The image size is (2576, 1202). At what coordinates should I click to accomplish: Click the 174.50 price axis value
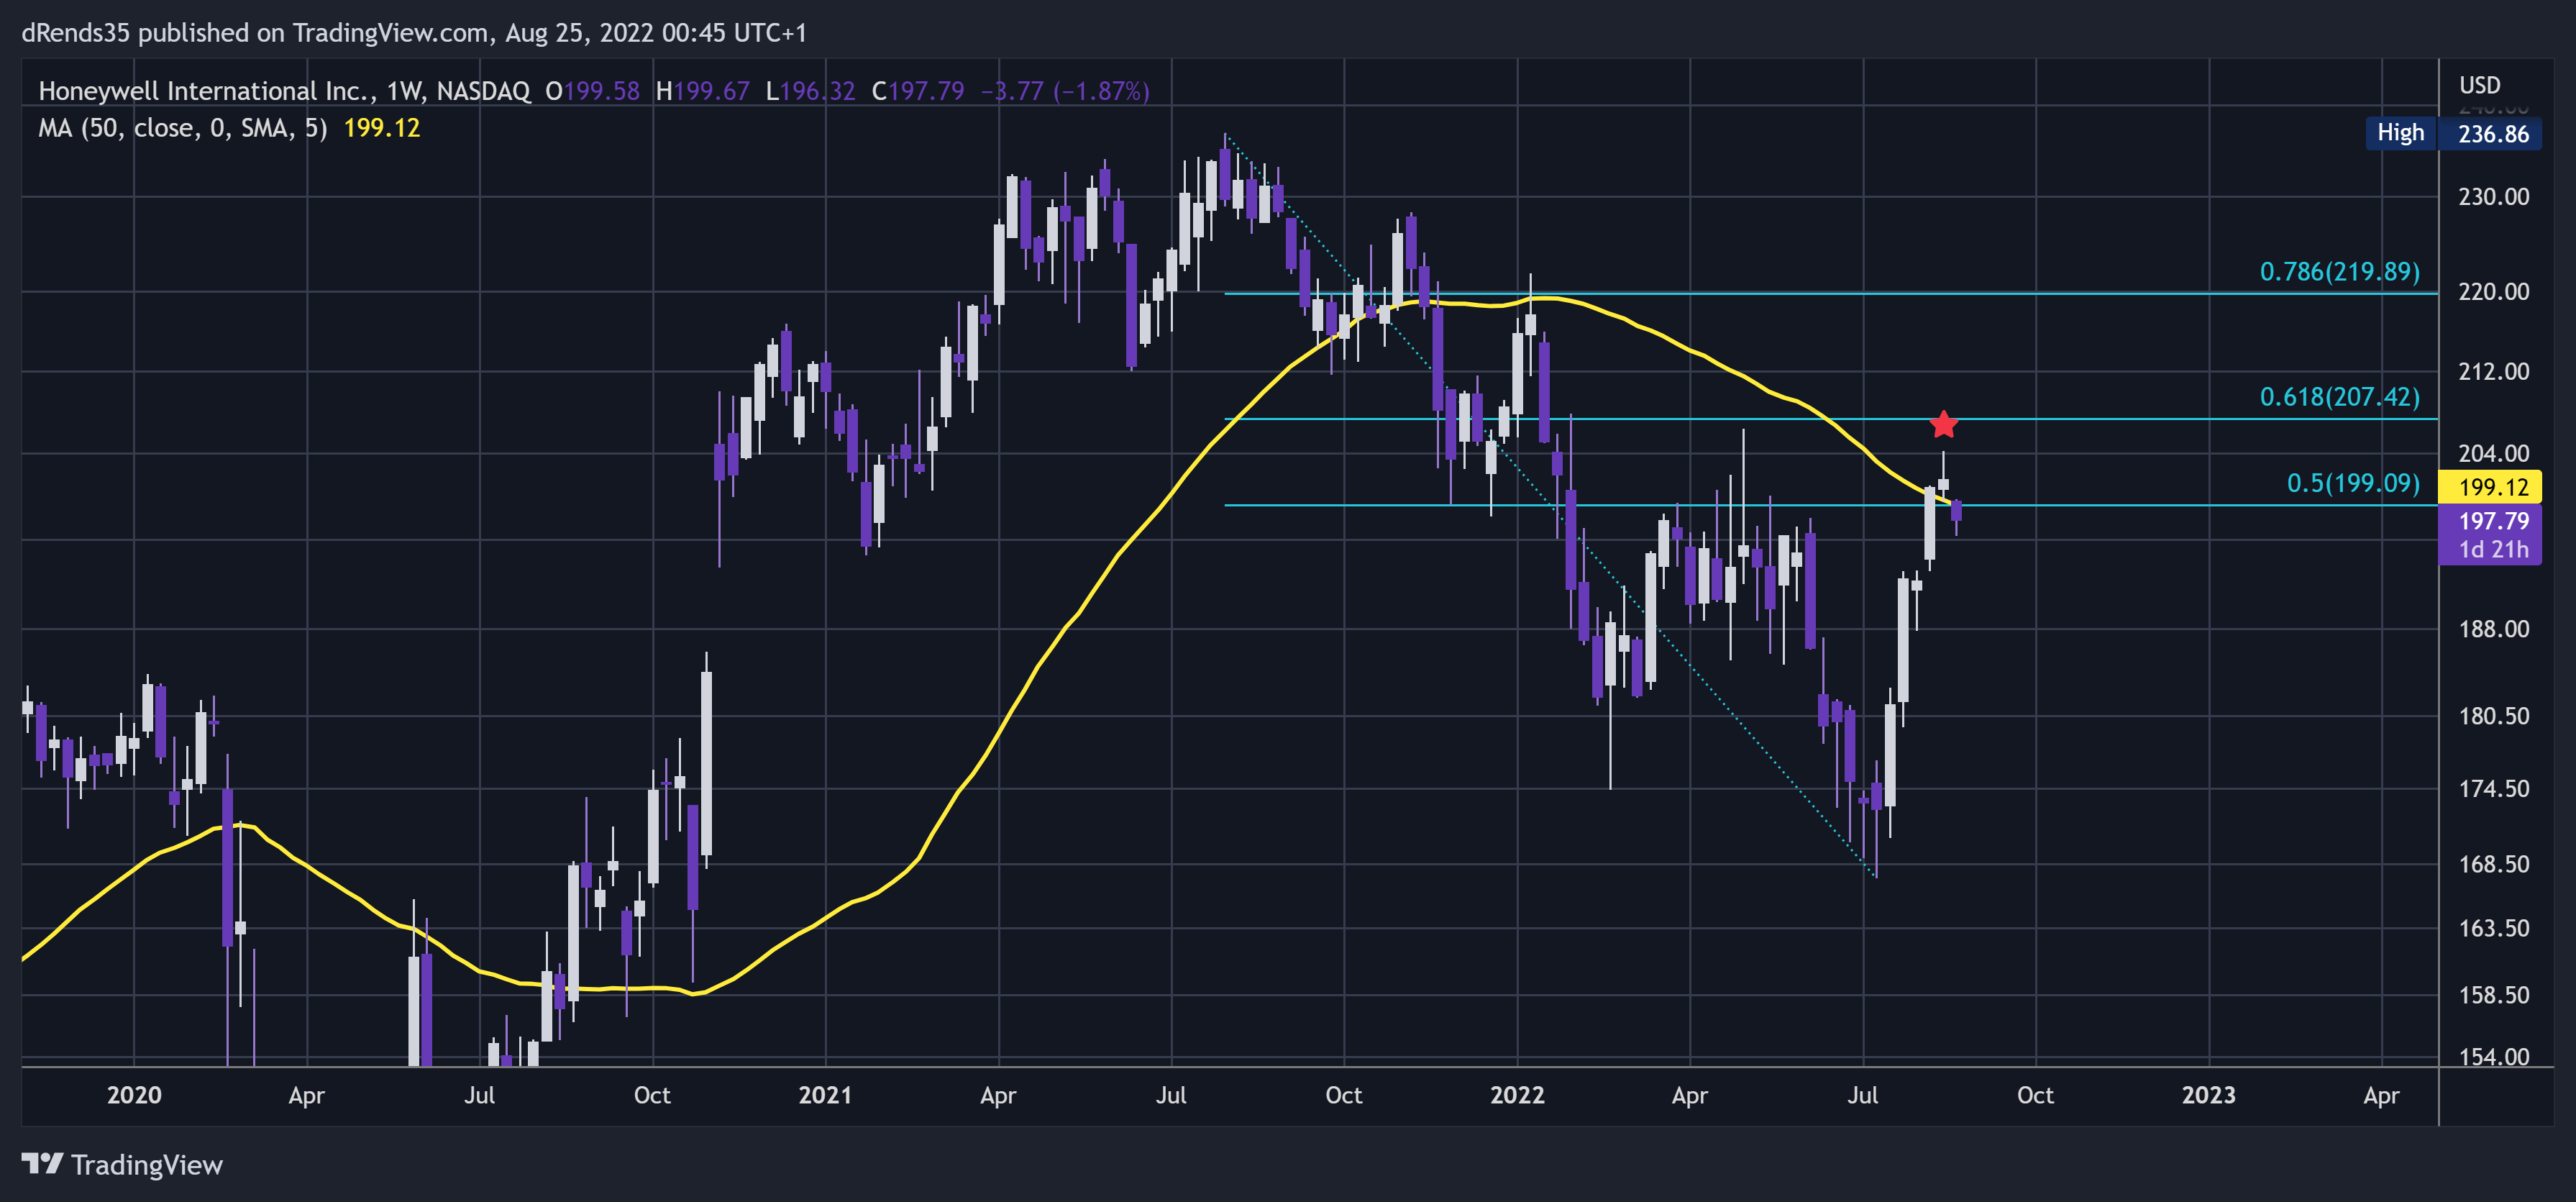tap(2493, 789)
